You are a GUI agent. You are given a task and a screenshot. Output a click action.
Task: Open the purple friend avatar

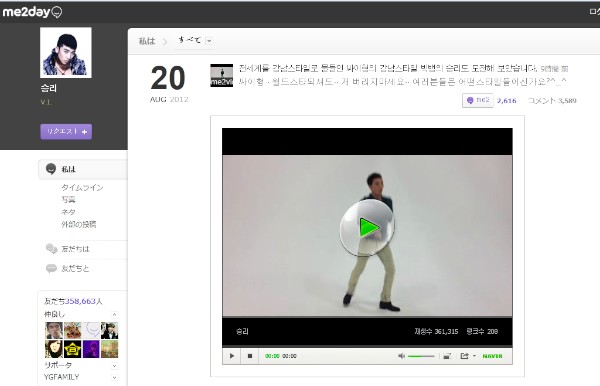[91, 349]
